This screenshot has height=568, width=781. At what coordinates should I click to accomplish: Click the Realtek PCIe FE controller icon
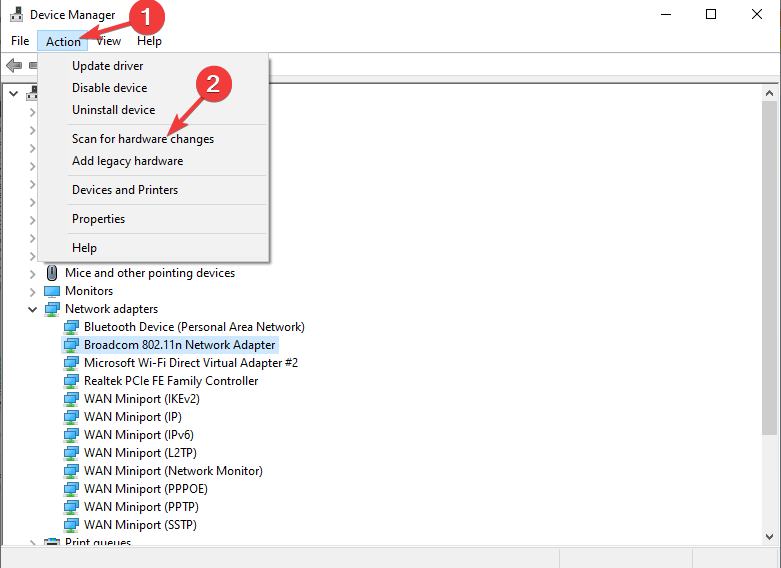71,381
